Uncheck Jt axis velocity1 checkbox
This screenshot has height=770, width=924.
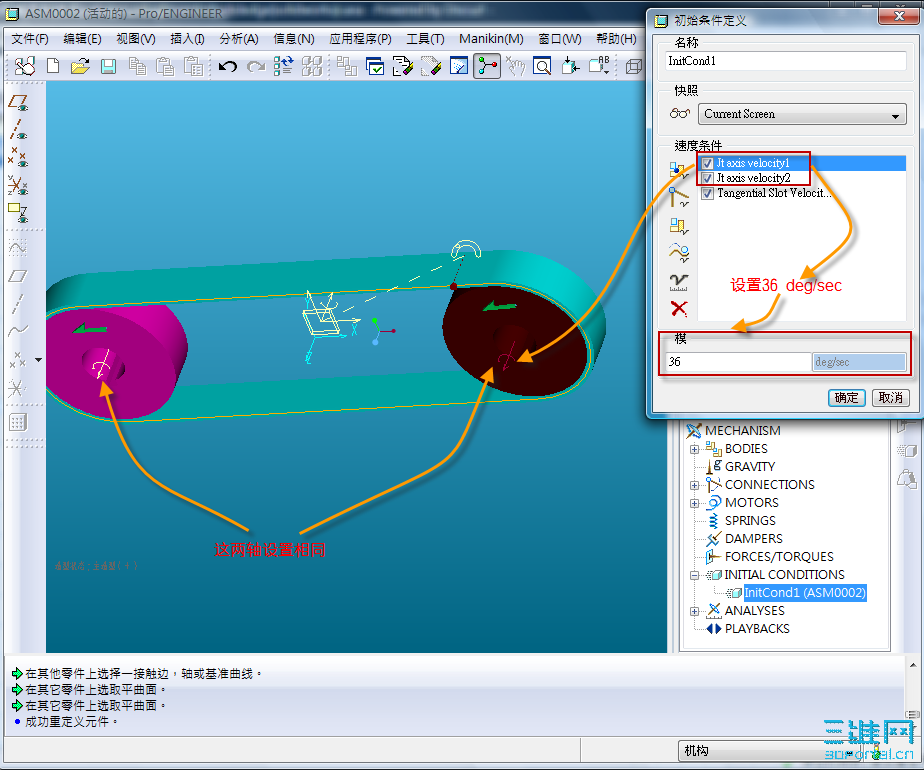point(708,163)
